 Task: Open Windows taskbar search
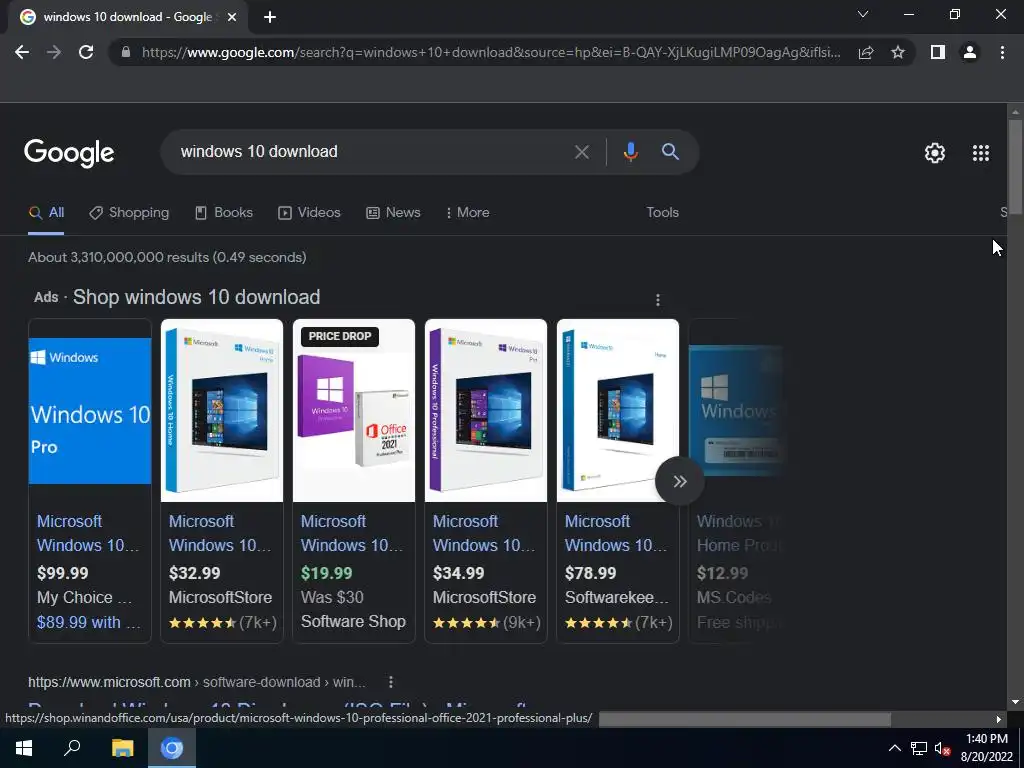72,748
